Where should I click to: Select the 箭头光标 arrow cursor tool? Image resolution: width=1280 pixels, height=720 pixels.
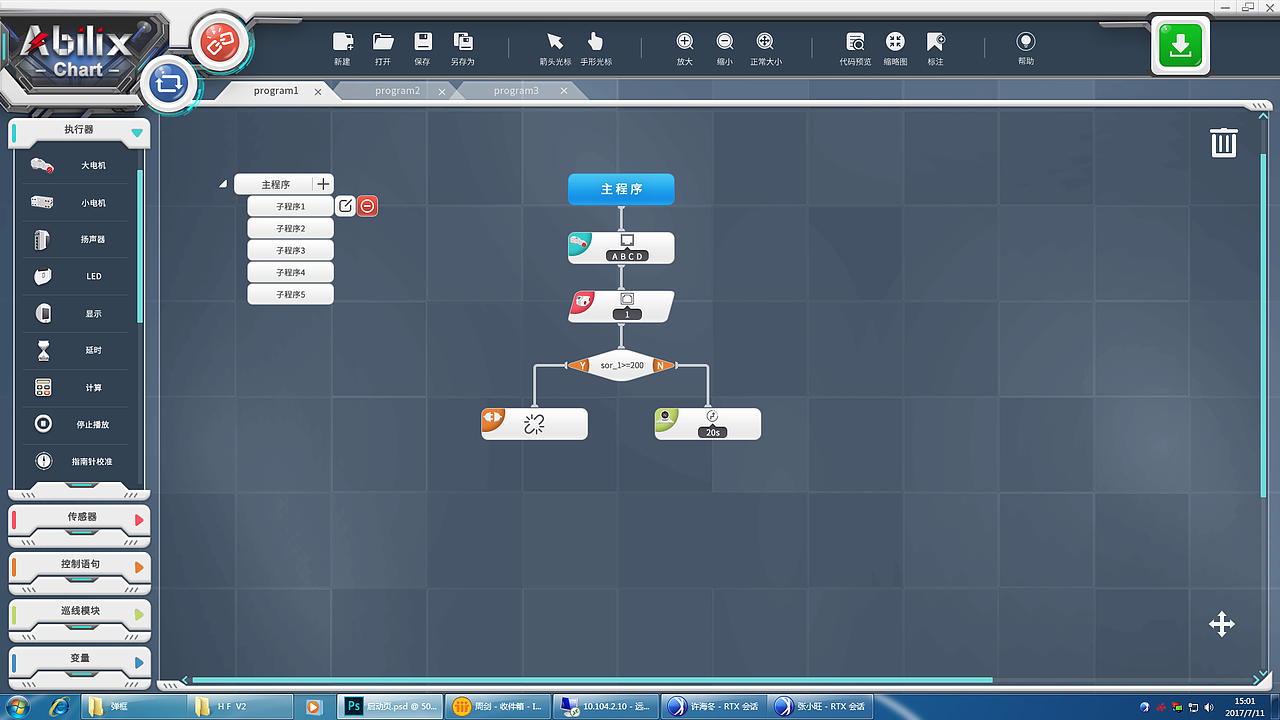coord(555,42)
